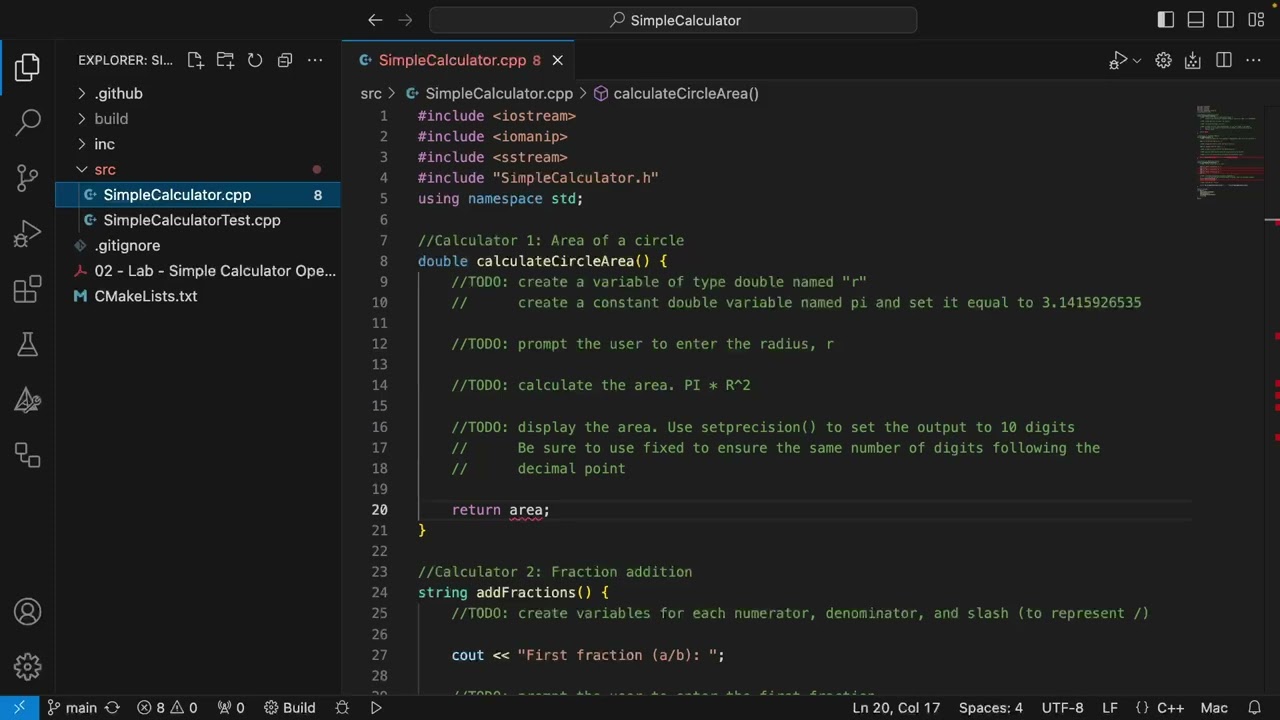Open the Explorer view in activity bar
Image resolution: width=1280 pixels, height=720 pixels.
(x=28, y=68)
